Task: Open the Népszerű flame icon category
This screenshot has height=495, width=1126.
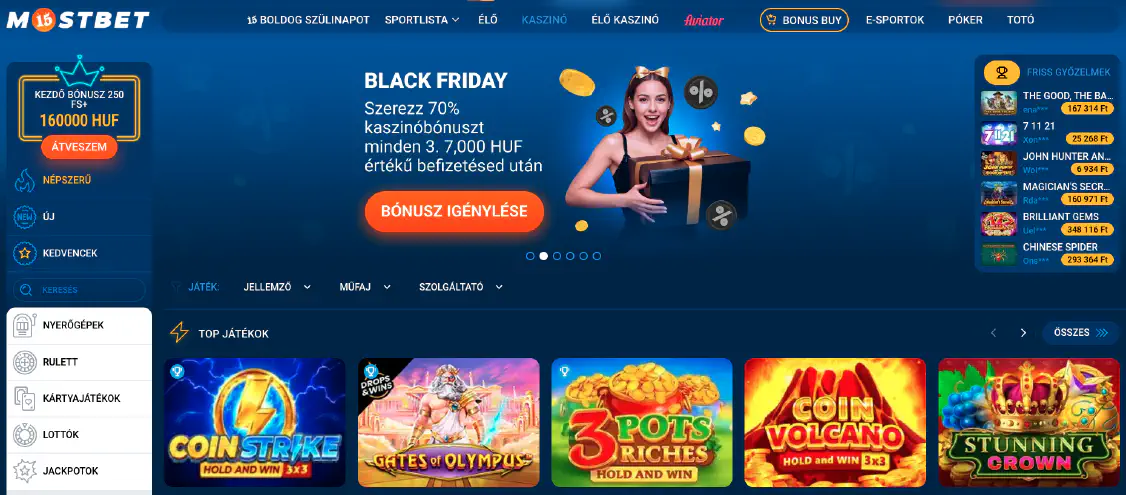Action: 24,180
